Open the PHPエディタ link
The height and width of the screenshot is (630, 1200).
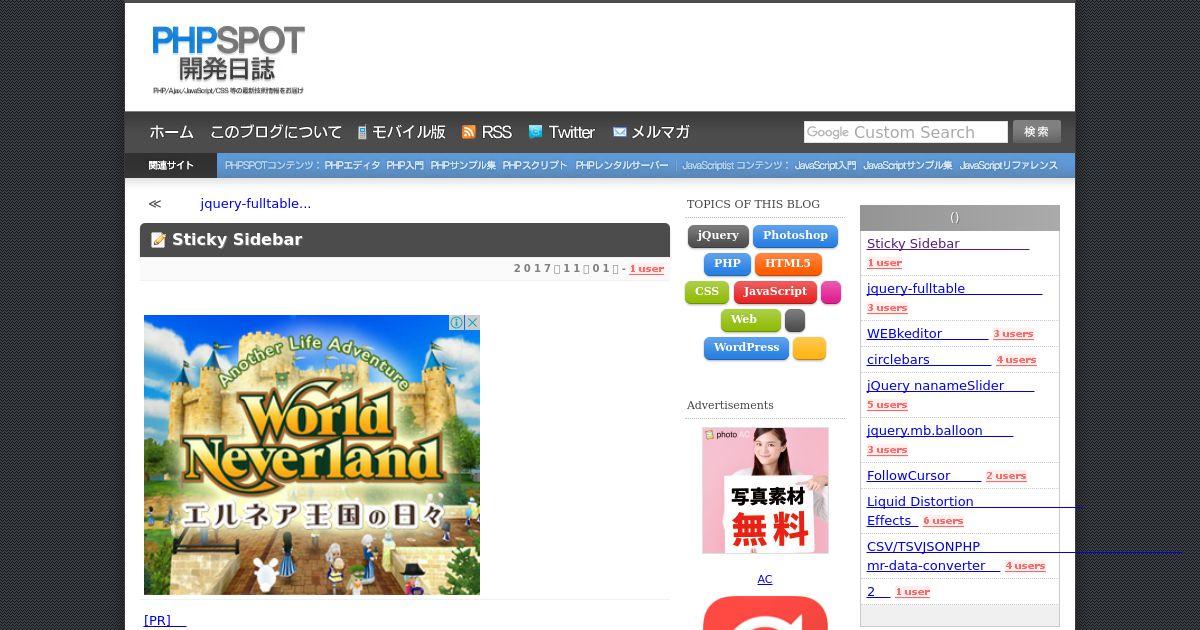click(x=352, y=166)
